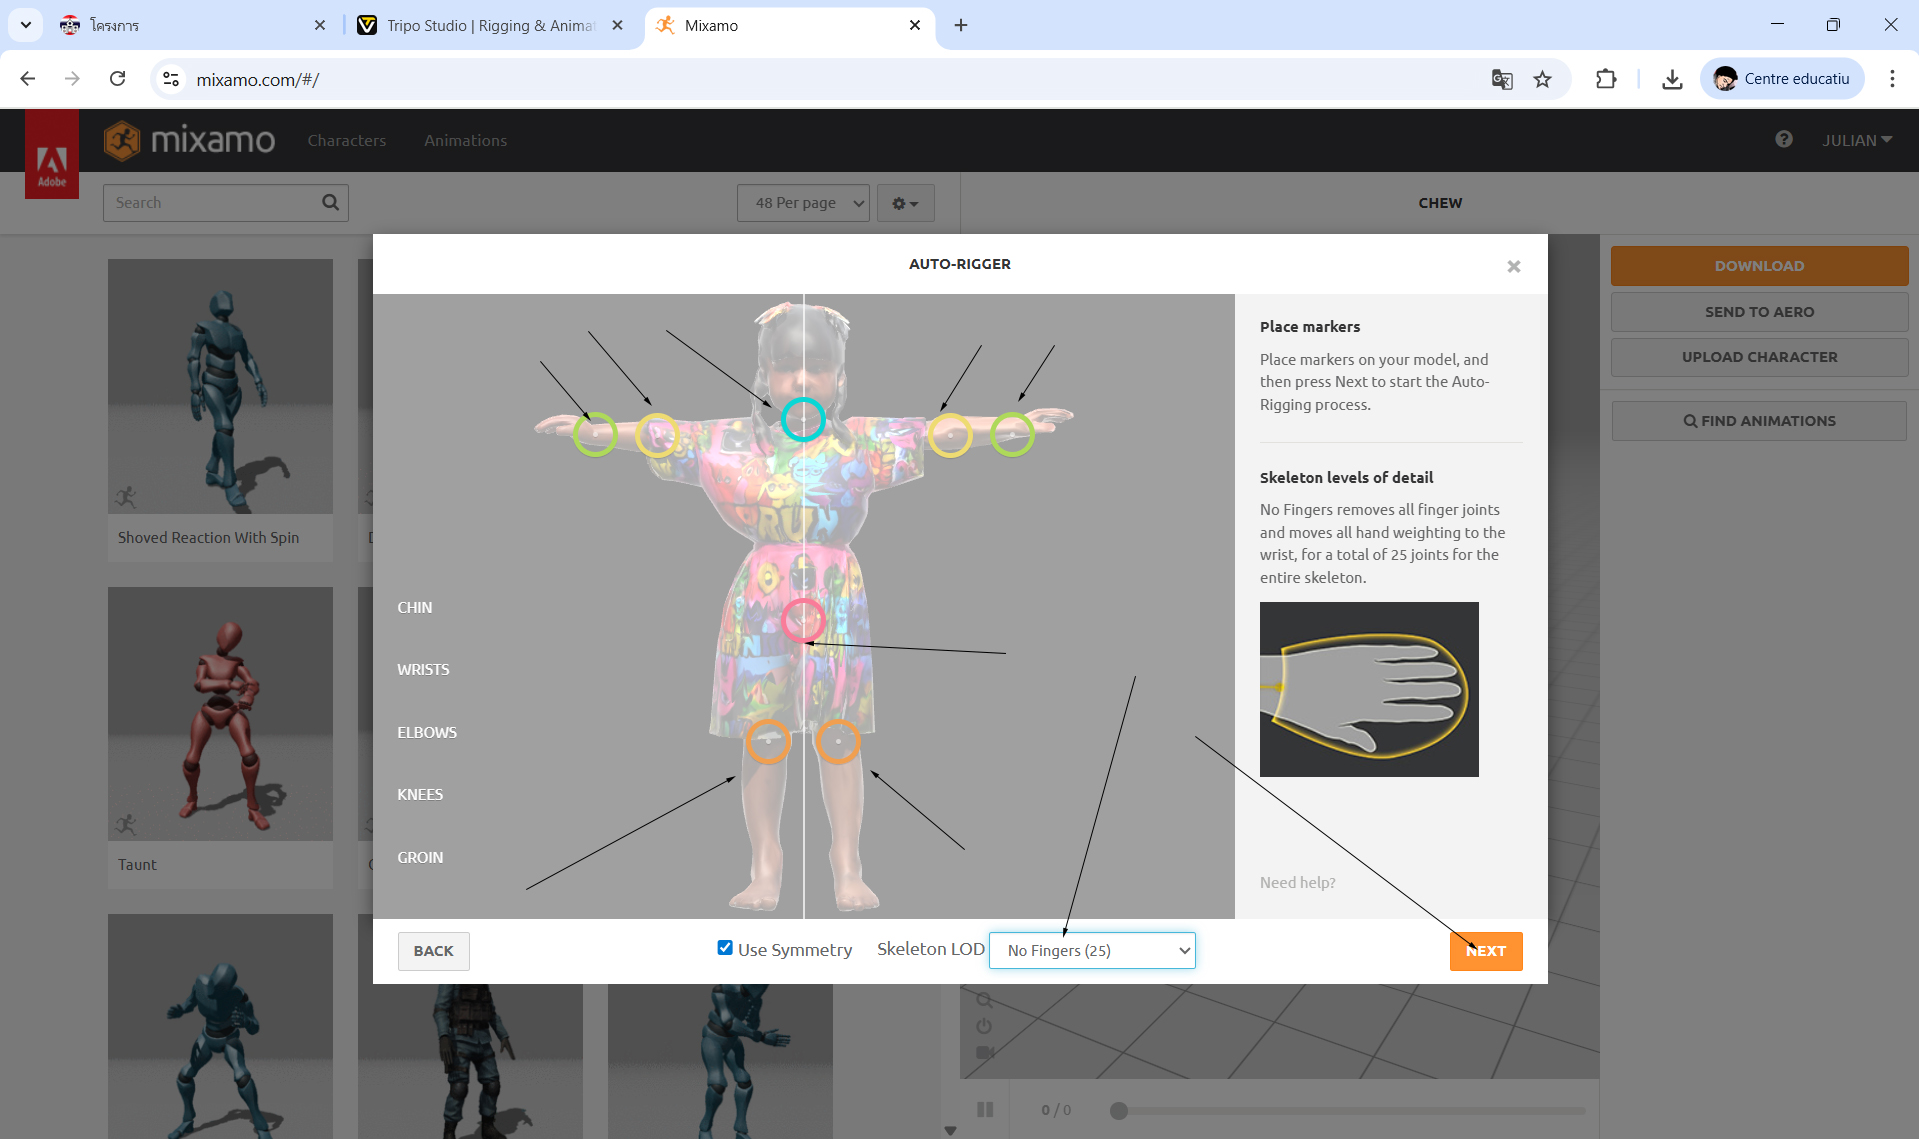
Task: Click the pink groin marker circle
Action: coord(802,620)
